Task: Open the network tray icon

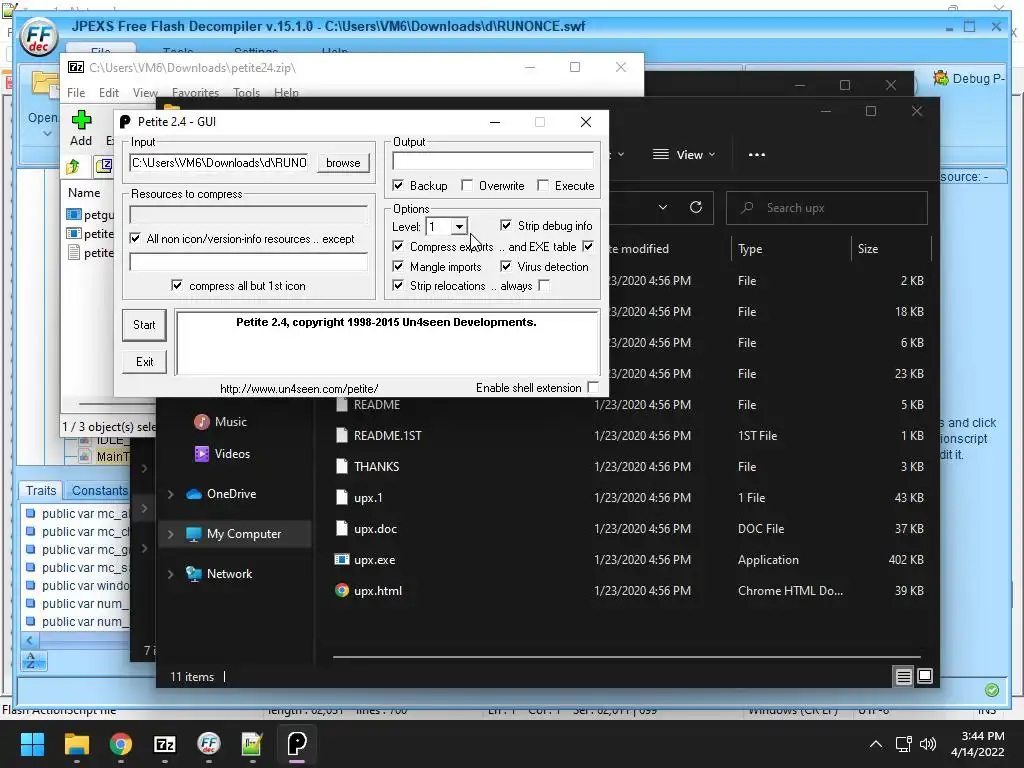Action: pos(903,744)
